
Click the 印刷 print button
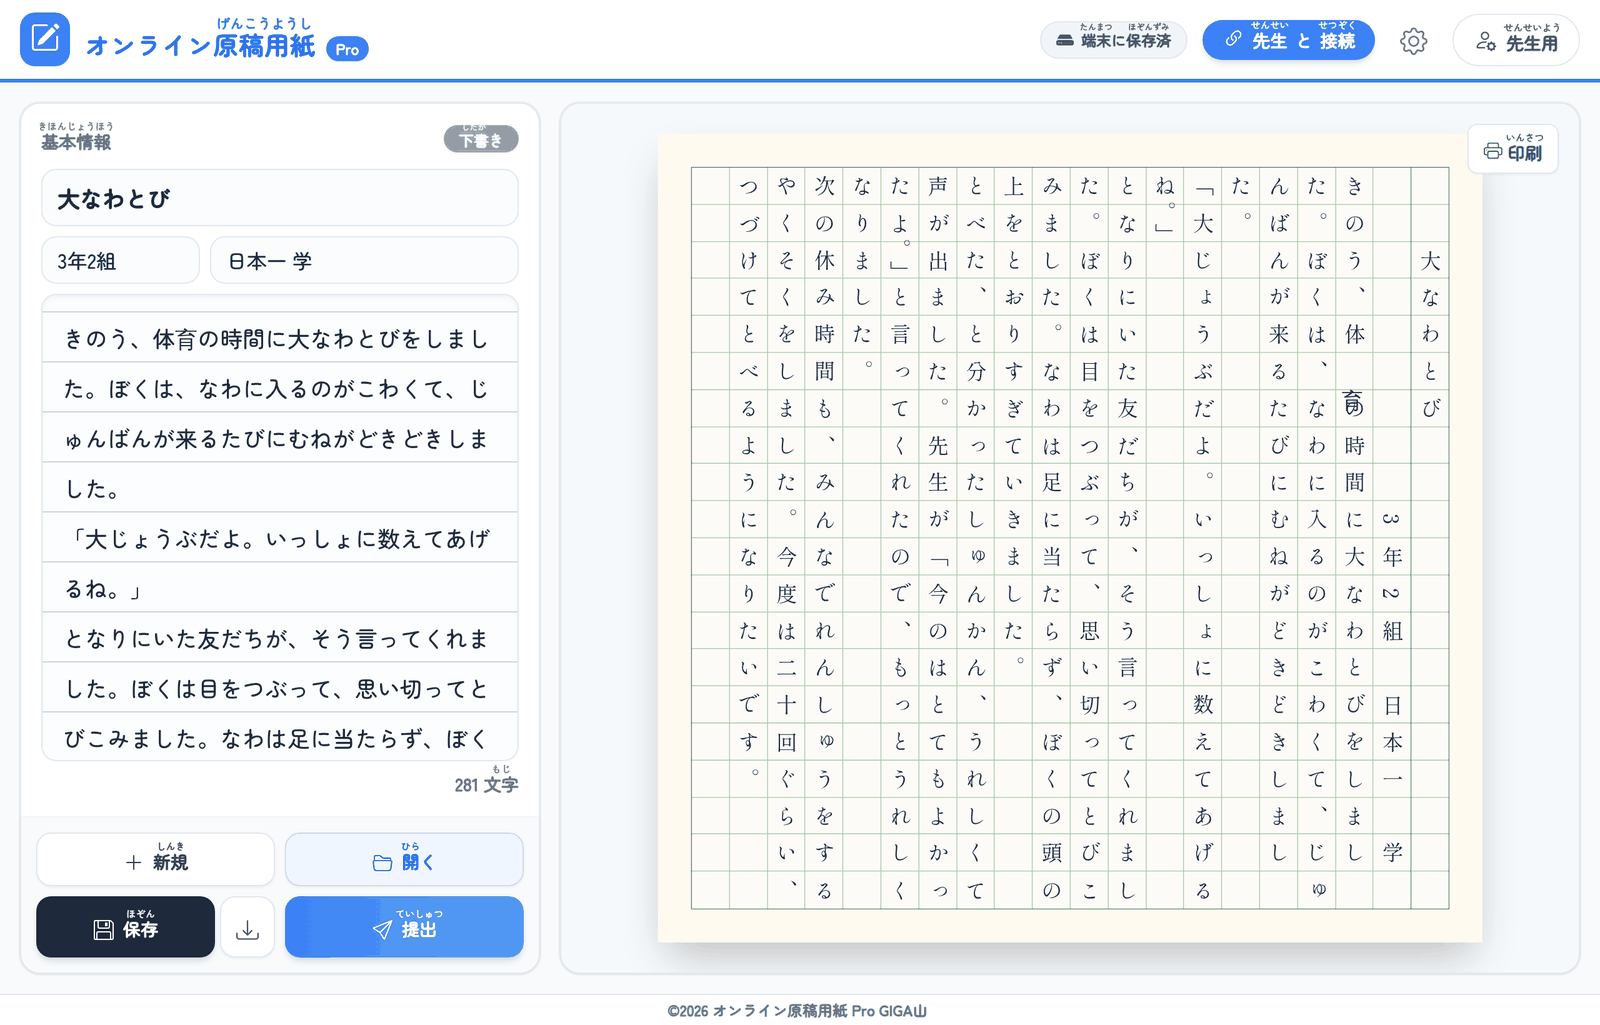[x=1513, y=149]
